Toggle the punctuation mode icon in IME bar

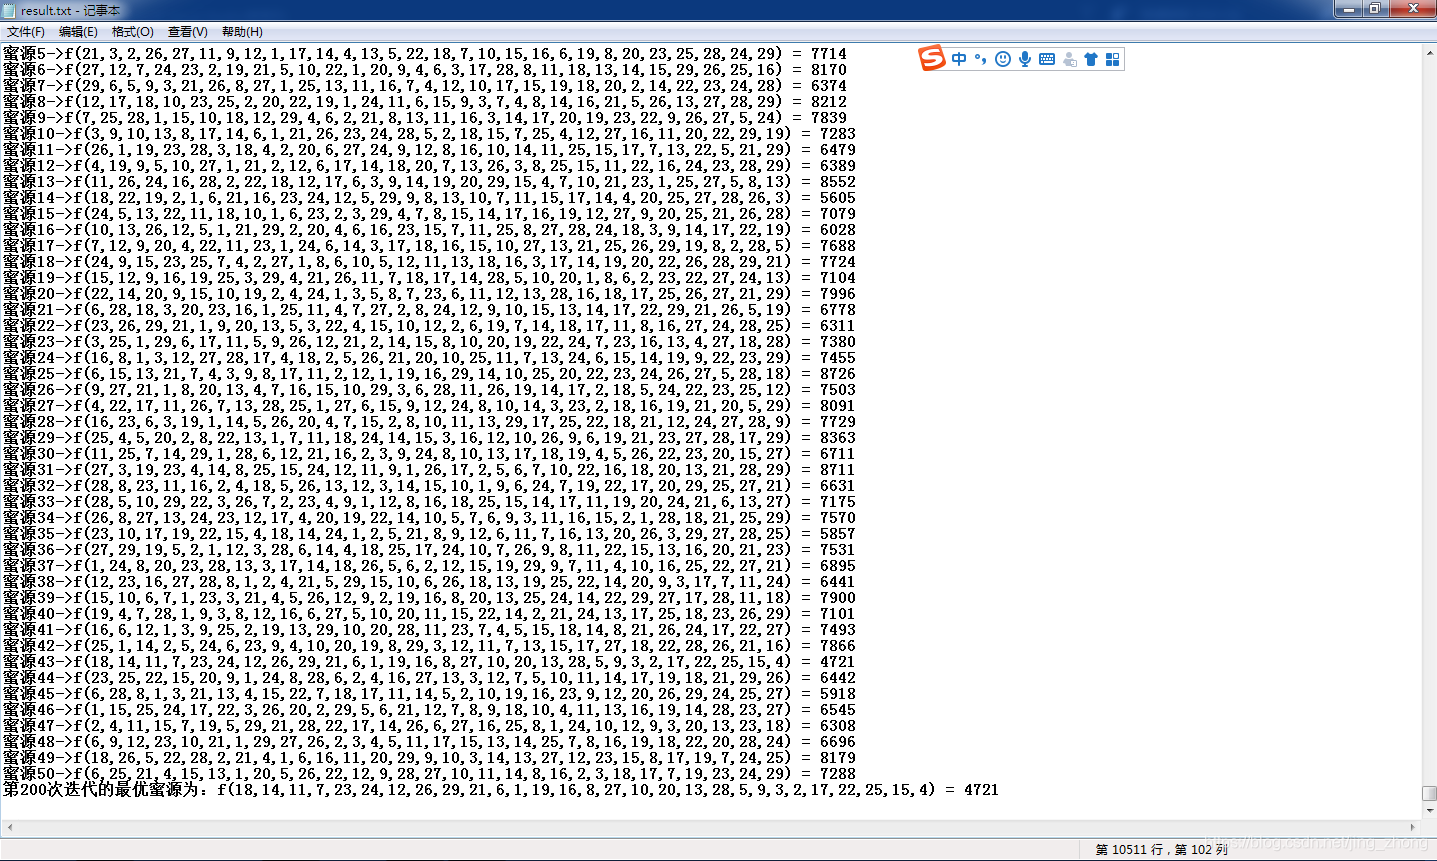[981, 59]
